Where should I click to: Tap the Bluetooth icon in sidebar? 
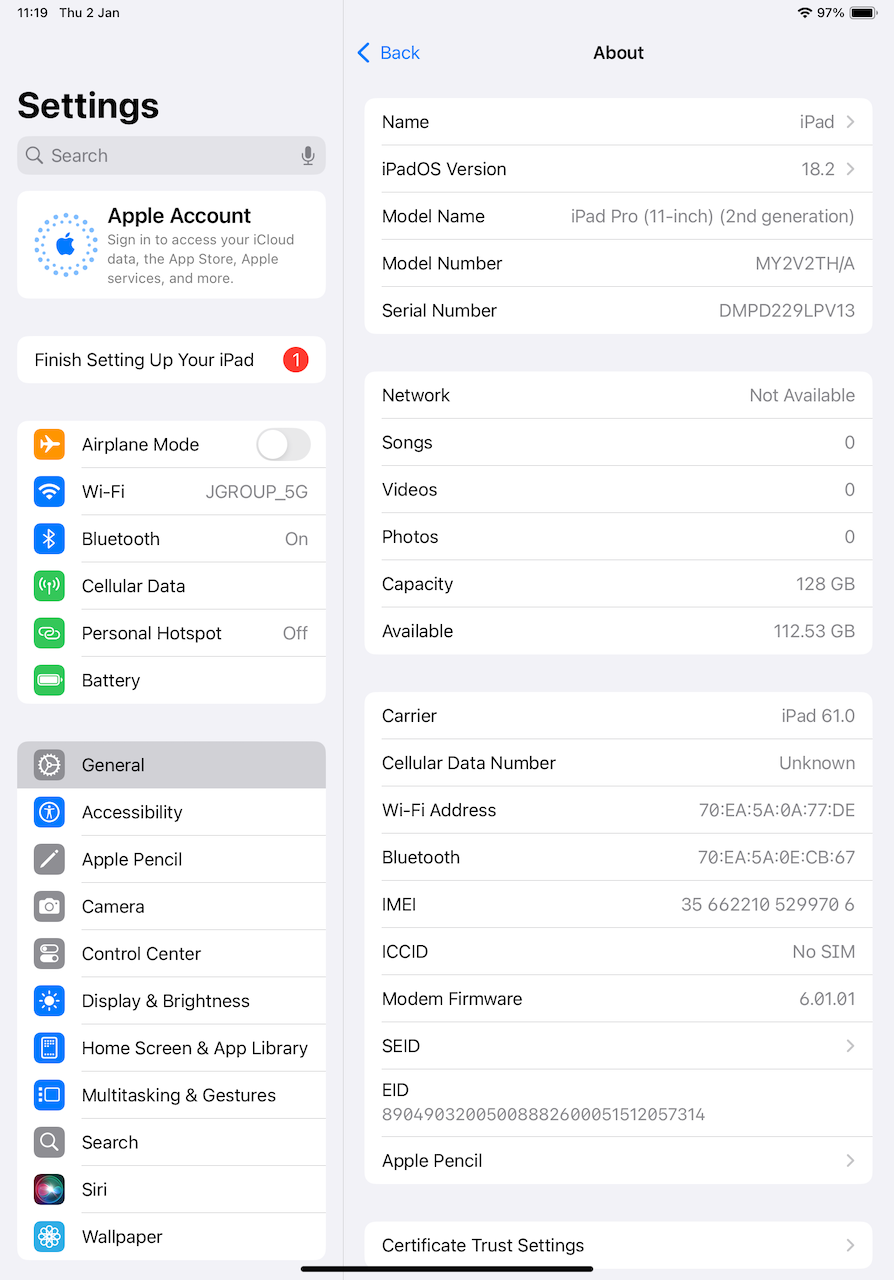pyautogui.click(x=49, y=538)
